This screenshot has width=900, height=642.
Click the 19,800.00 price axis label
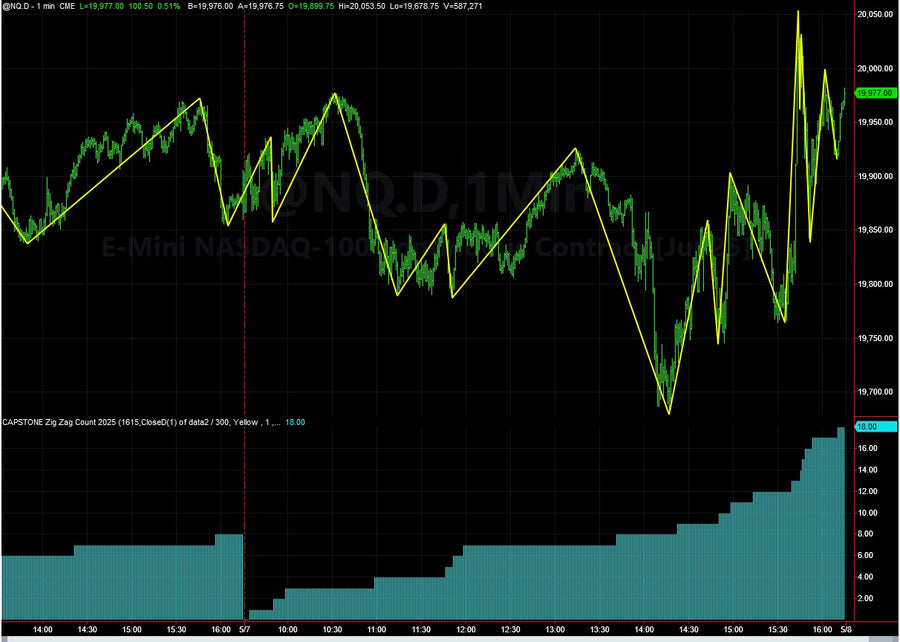tap(875, 284)
